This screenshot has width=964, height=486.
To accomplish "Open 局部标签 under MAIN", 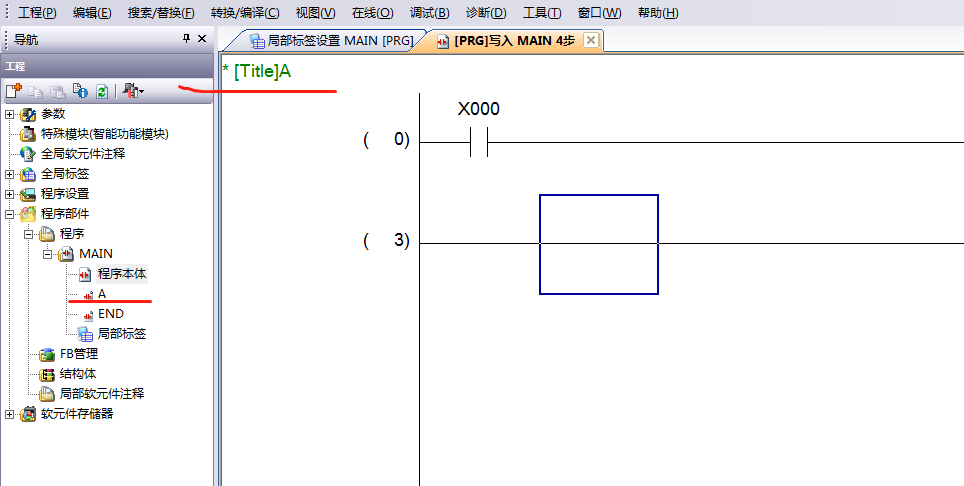I will point(121,334).
